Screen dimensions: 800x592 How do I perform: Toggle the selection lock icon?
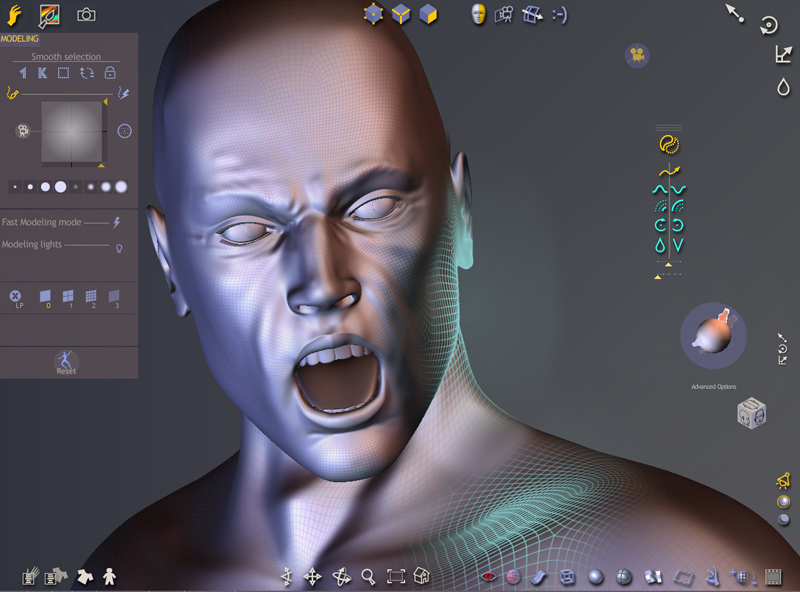point(110,73)
